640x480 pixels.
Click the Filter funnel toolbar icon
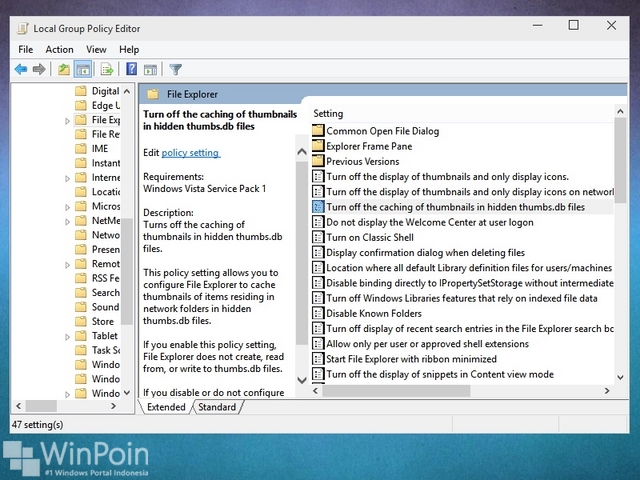point(176,69)
